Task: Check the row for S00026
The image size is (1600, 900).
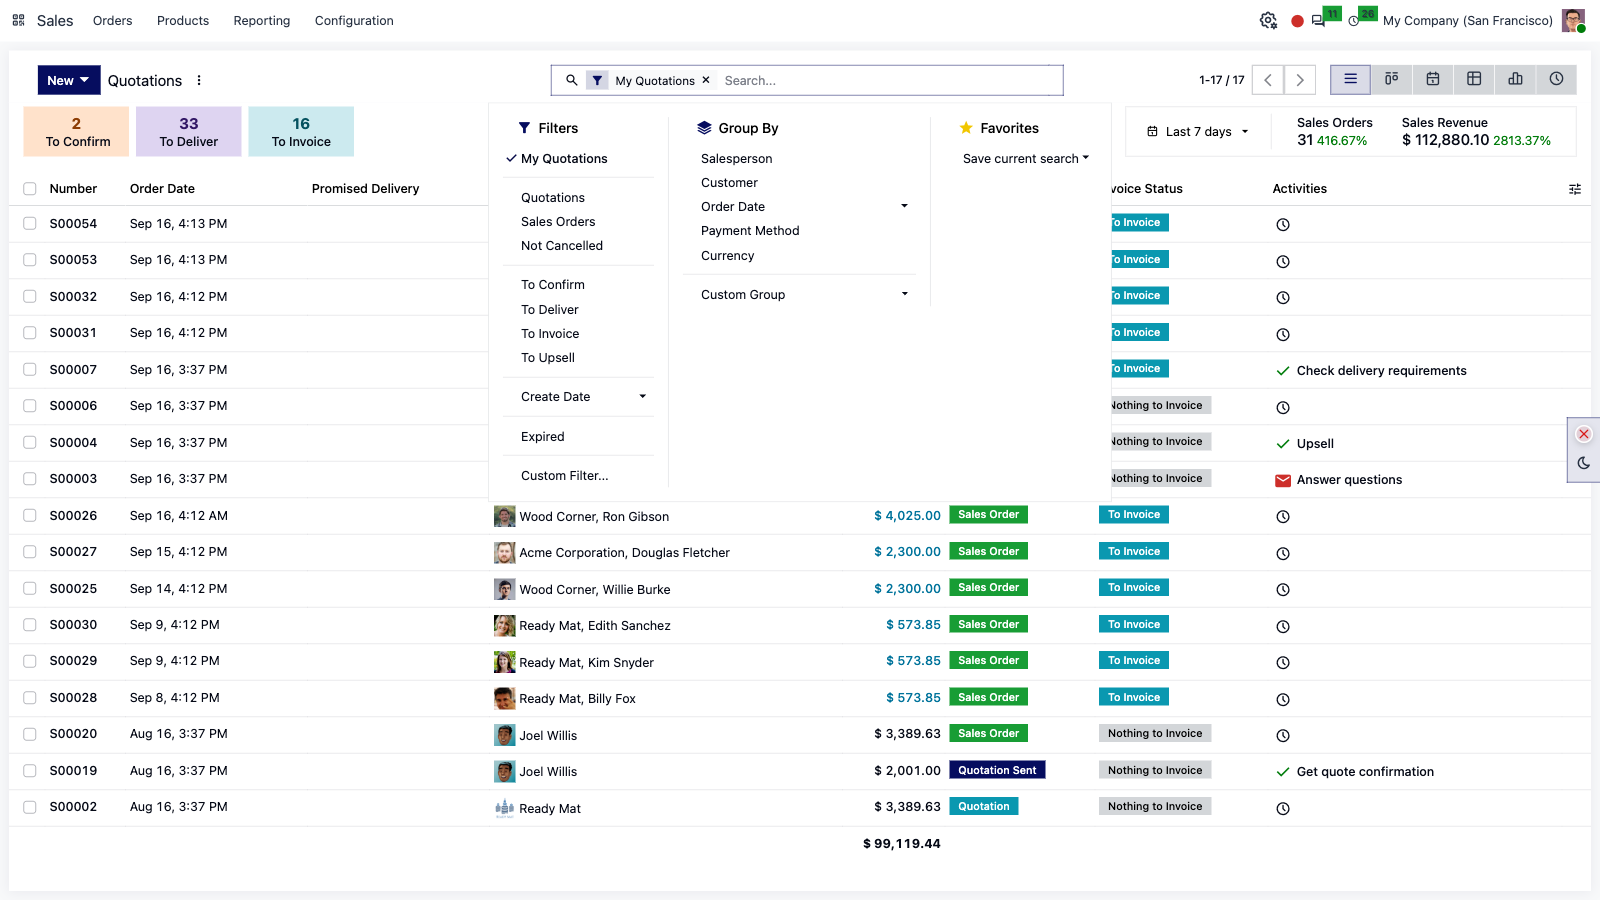Action: click(30, 516)
